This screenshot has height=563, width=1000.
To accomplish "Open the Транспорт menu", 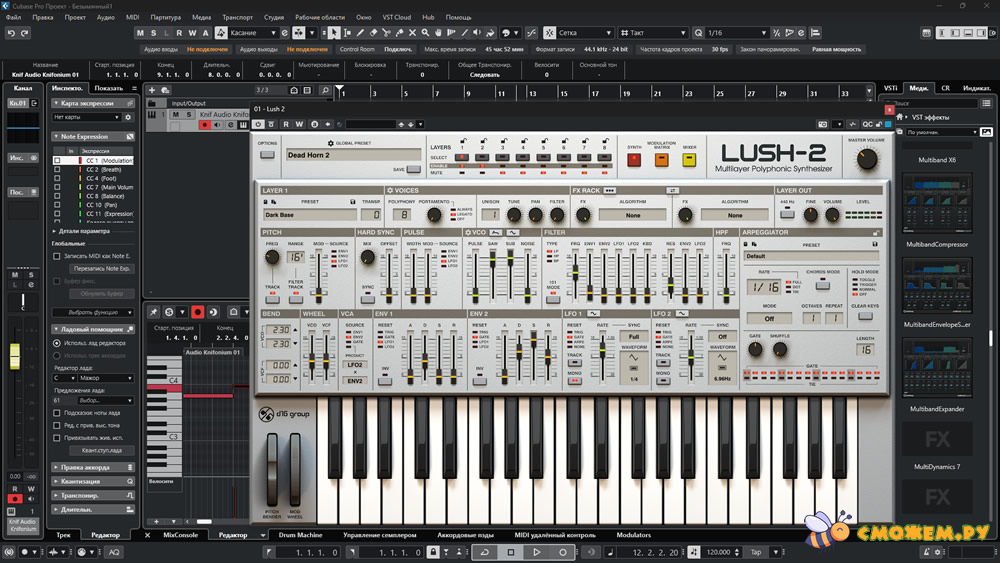I will pos(237,17).
